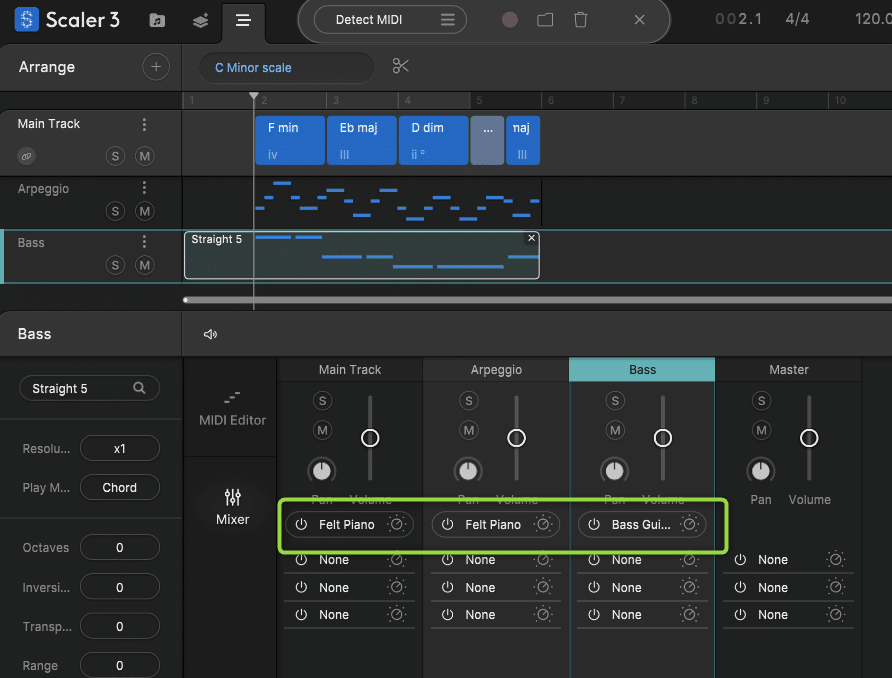Image resolution: width=892 pixels, height=678 pixels.
Task: Open the hamburger menu tab in header
Action: 242,20
